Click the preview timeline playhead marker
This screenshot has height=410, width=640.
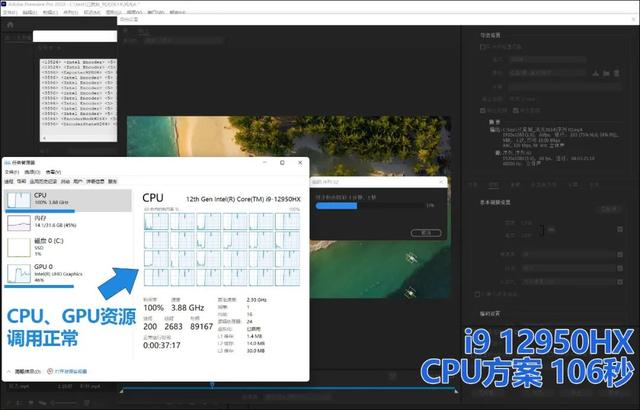pos(212,384)
